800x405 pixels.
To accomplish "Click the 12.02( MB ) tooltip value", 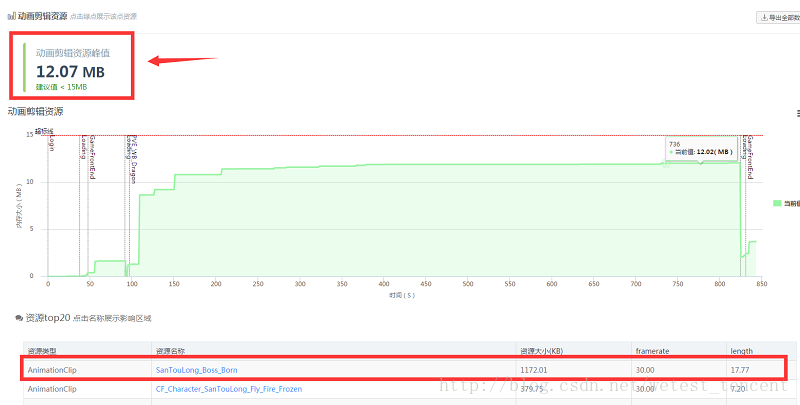I will (714, 151).
